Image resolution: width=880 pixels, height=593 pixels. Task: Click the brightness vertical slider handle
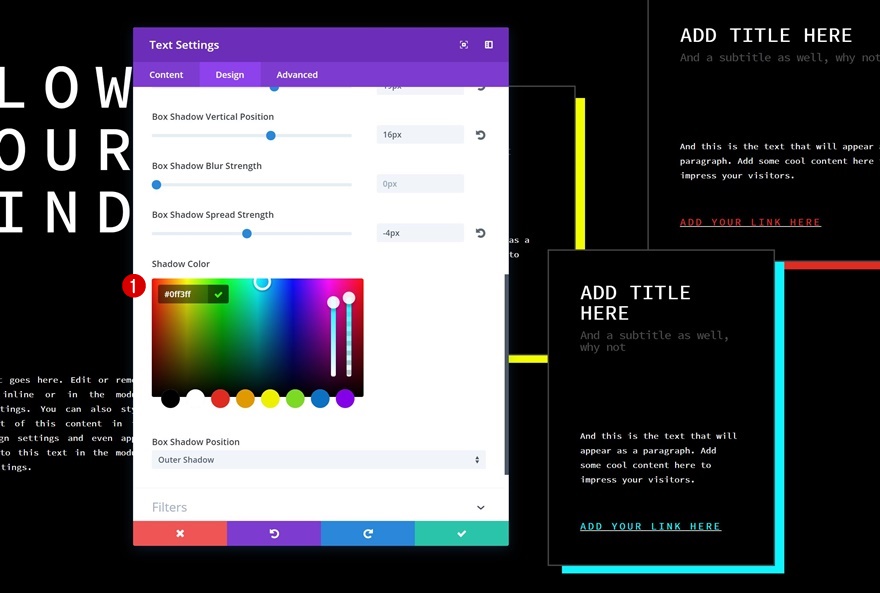[333, 302]
